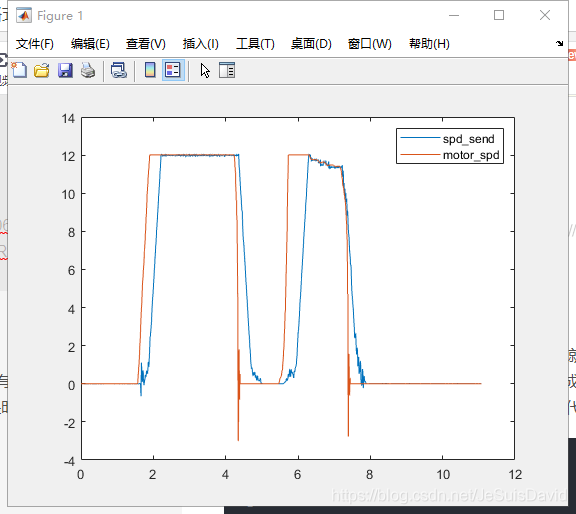Open the 插入(I) menu
This screenshot has height=514, width=576.
tap(201, 44)
